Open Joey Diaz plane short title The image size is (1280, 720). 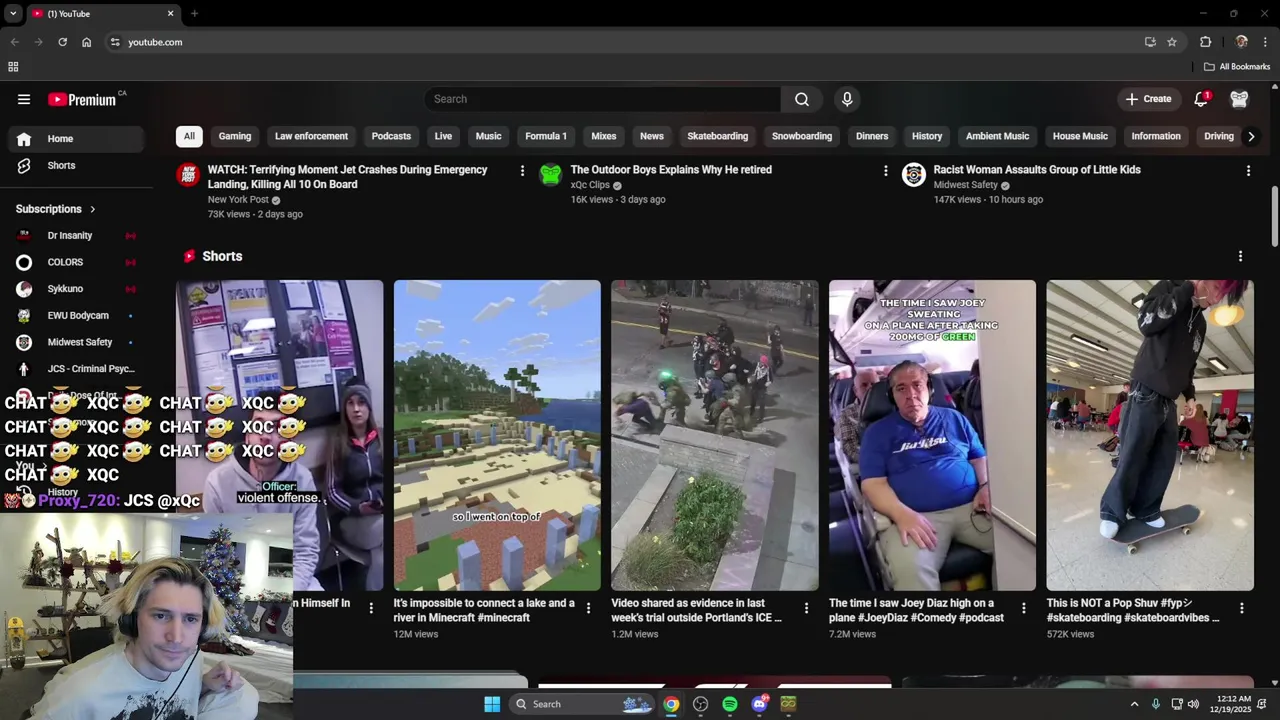916,610
